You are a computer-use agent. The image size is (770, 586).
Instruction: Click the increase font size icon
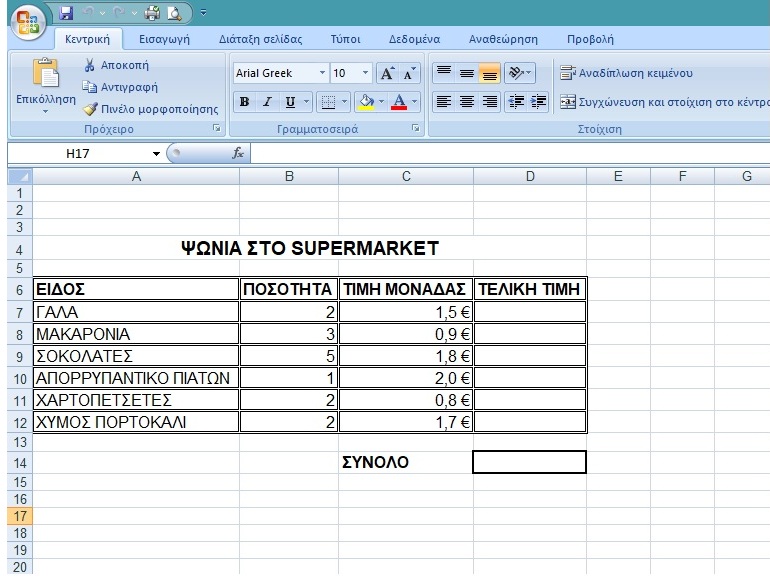tap(388, 73)
